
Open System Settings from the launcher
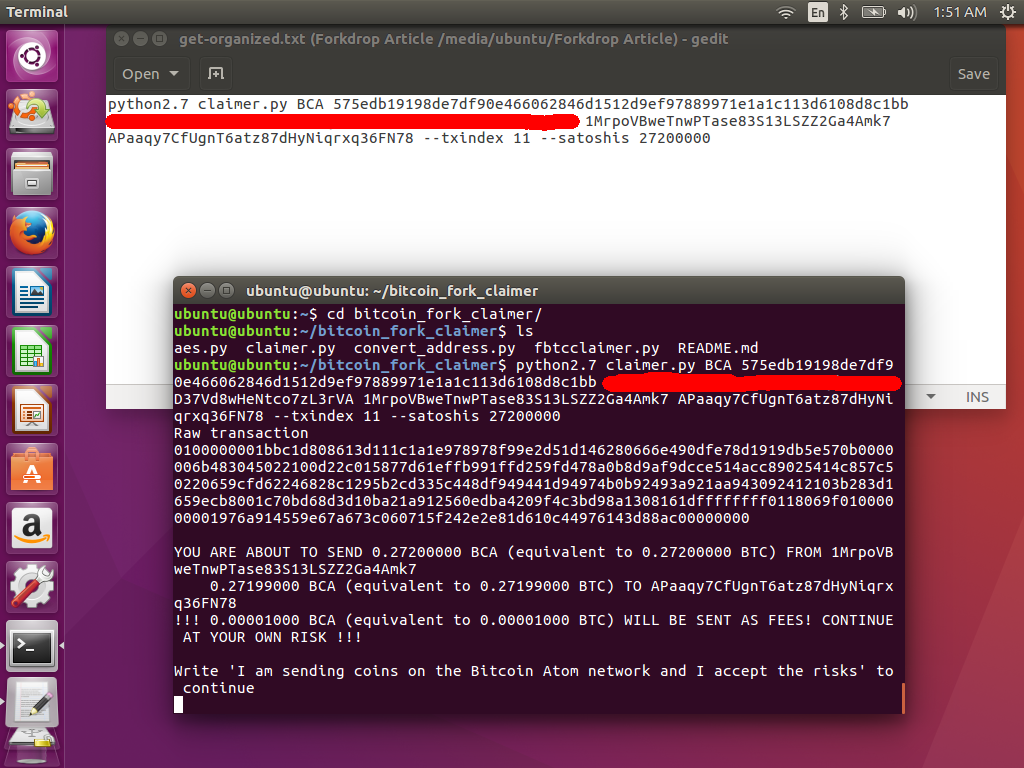coord(33,587)
